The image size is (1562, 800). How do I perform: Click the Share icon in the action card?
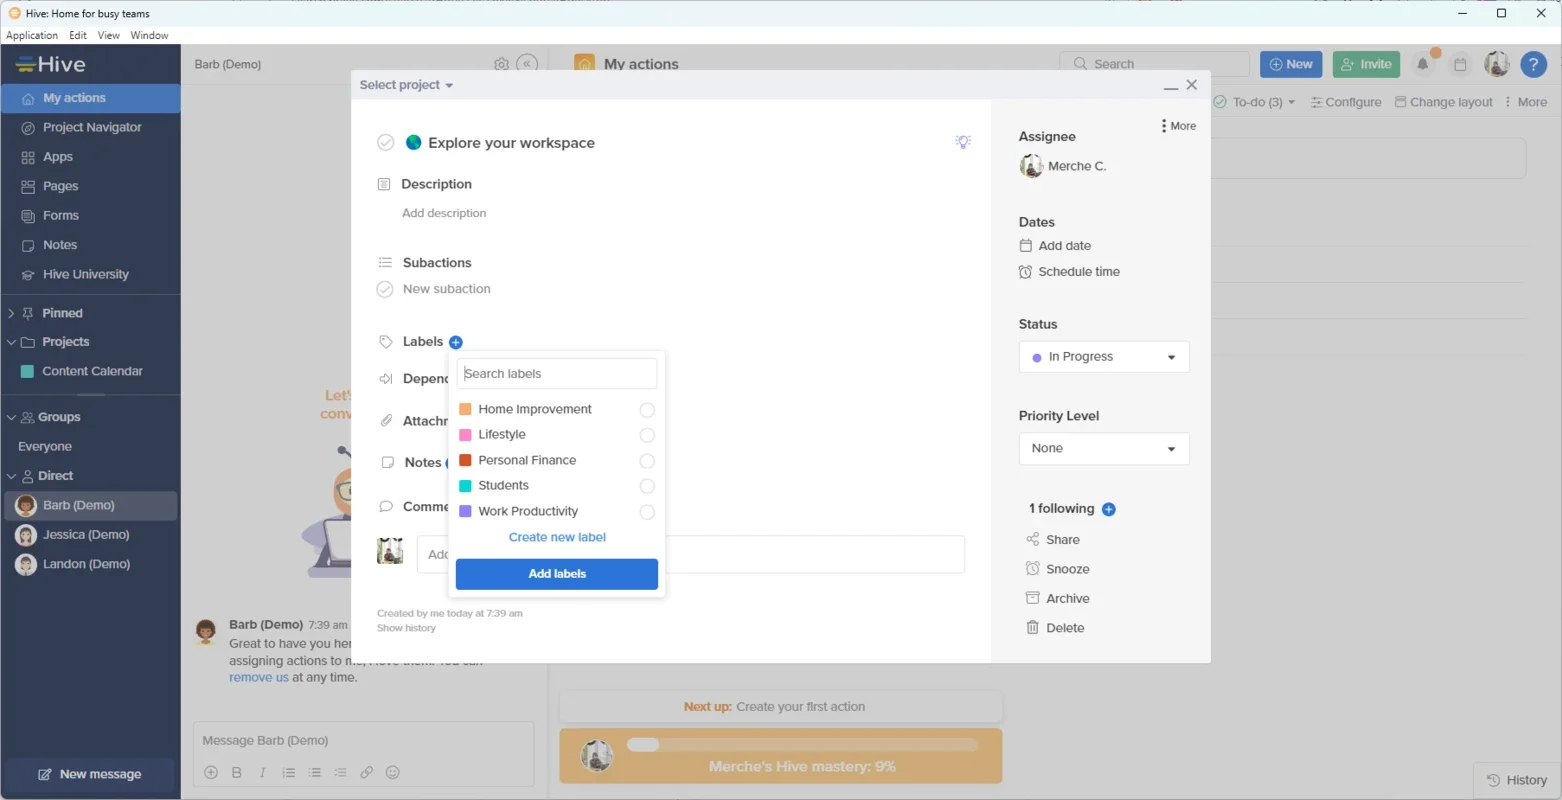[x=1032, y=539]
